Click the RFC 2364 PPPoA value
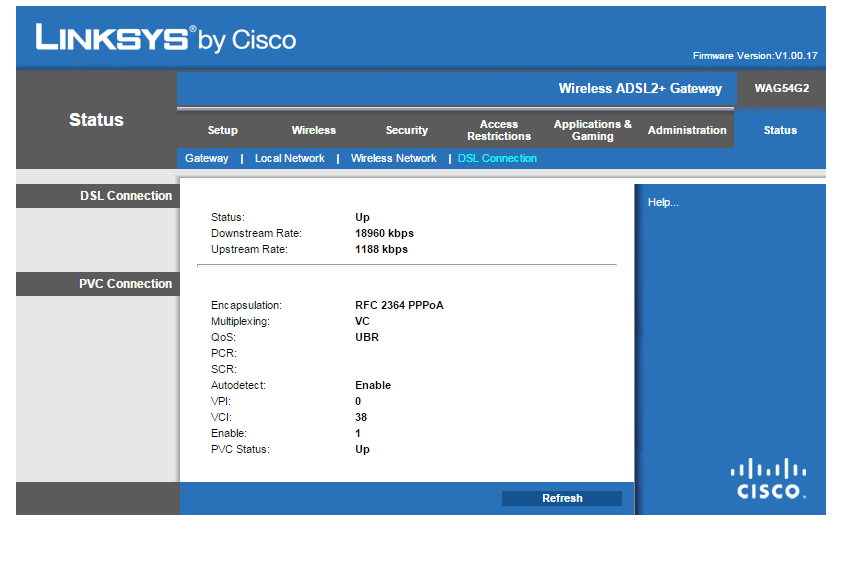Screen dimensions: 868x562 [399, 306]
